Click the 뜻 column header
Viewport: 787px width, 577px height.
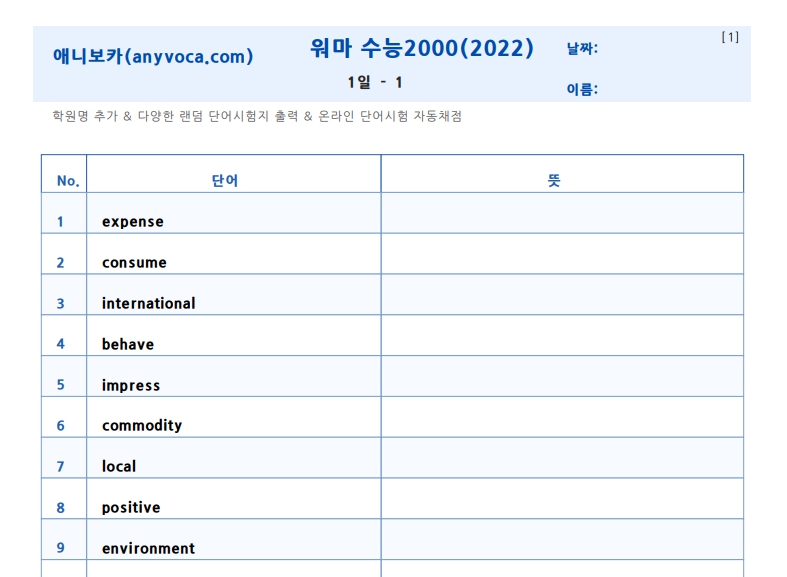coord(554,181)
